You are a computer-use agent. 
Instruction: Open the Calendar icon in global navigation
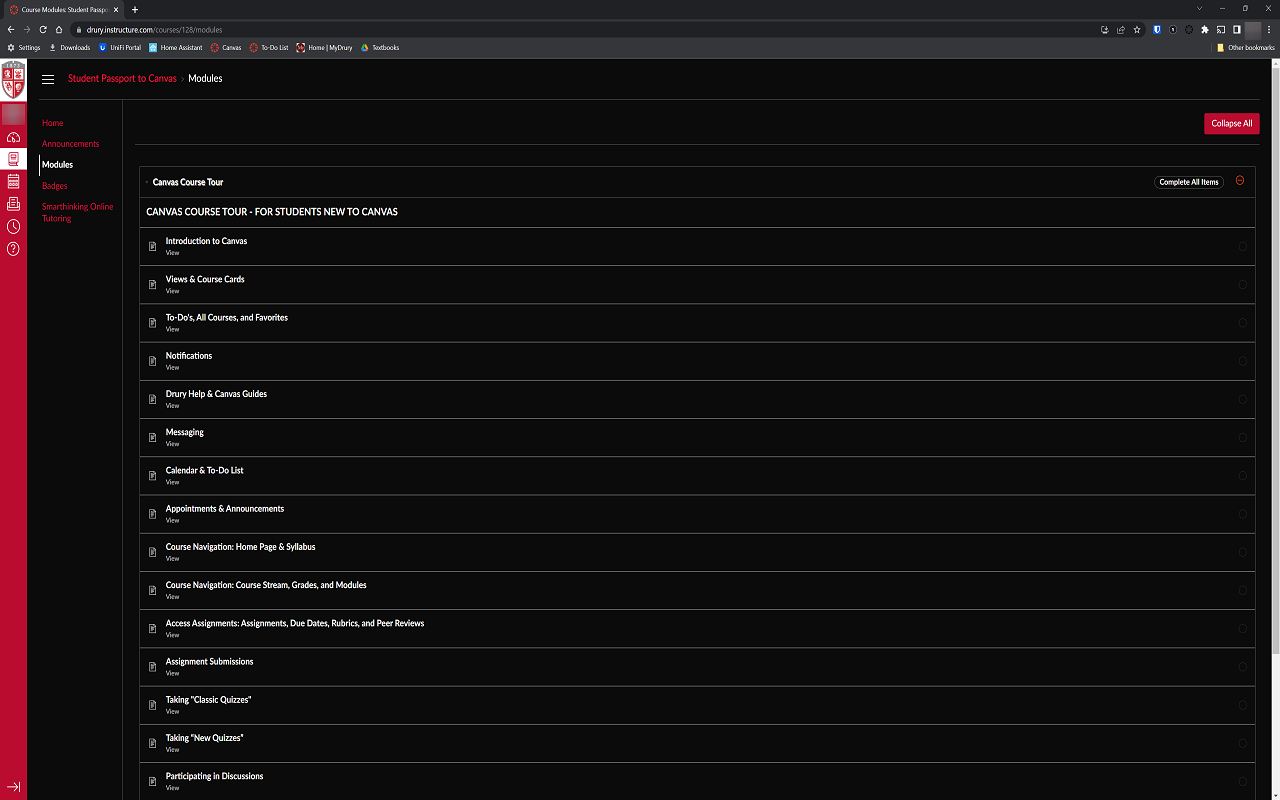click(x=13, y=181)
